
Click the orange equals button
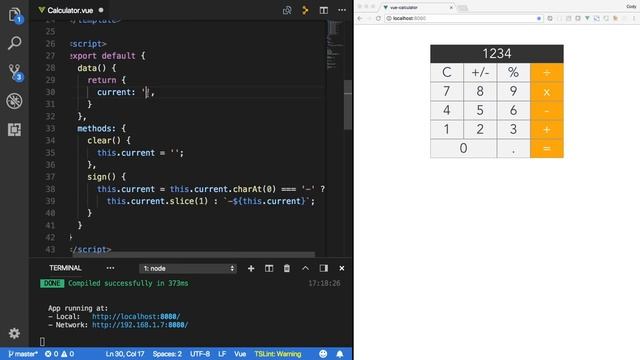pyautogui.click(x=547, y=149)
